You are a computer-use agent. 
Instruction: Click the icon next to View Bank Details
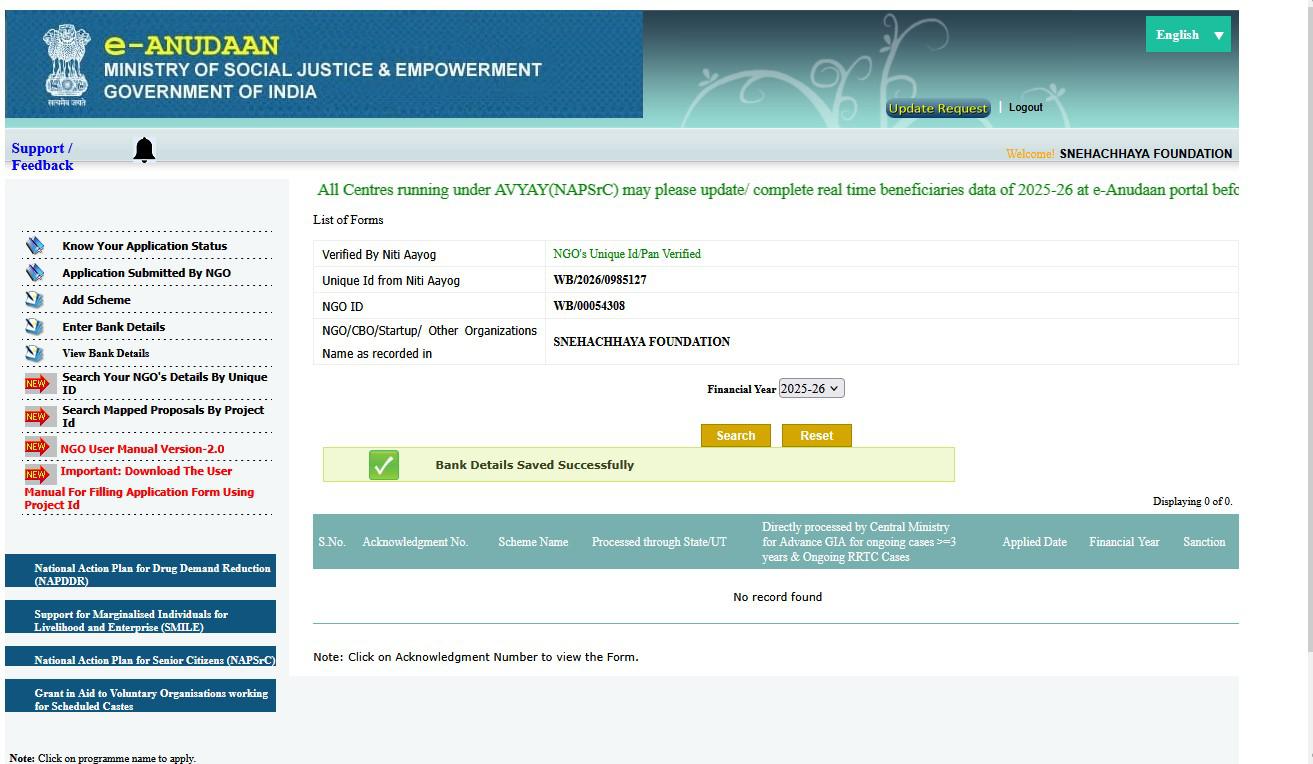click(x=35, y=353)
